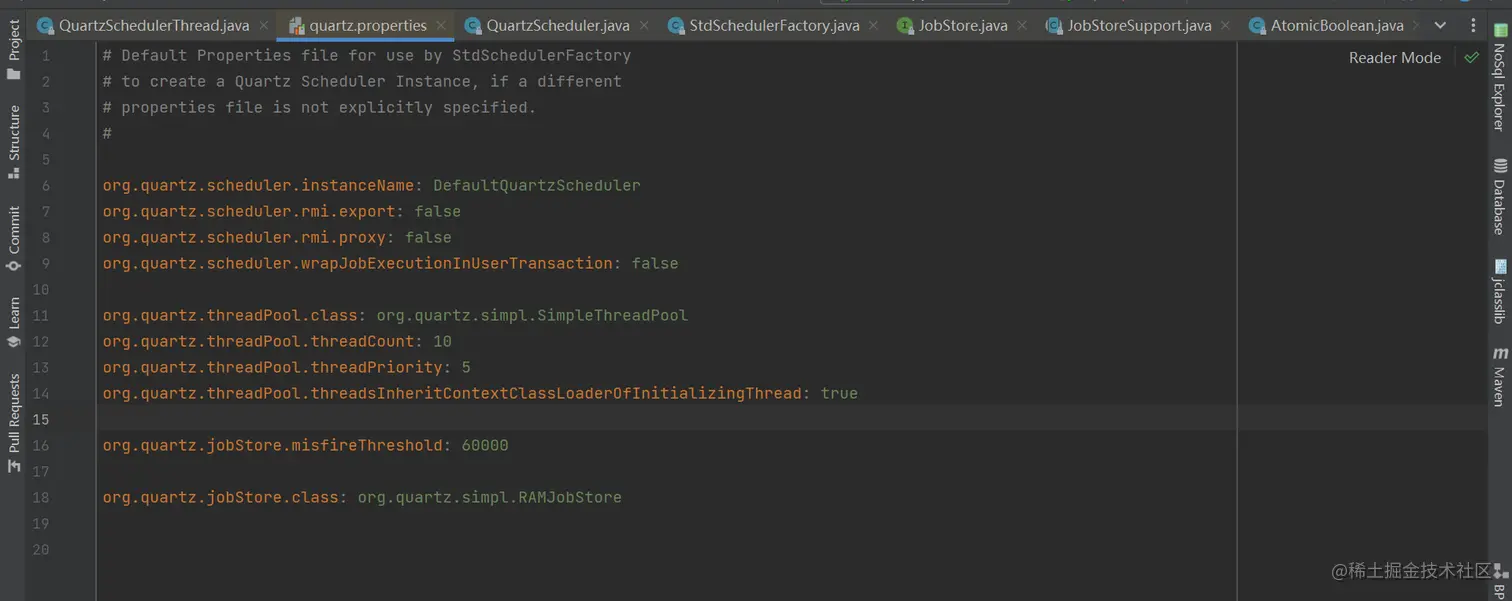Toggle Reader Mode
The height and width of the screenshot is (601, 1512).
(x=1394, y=58)
